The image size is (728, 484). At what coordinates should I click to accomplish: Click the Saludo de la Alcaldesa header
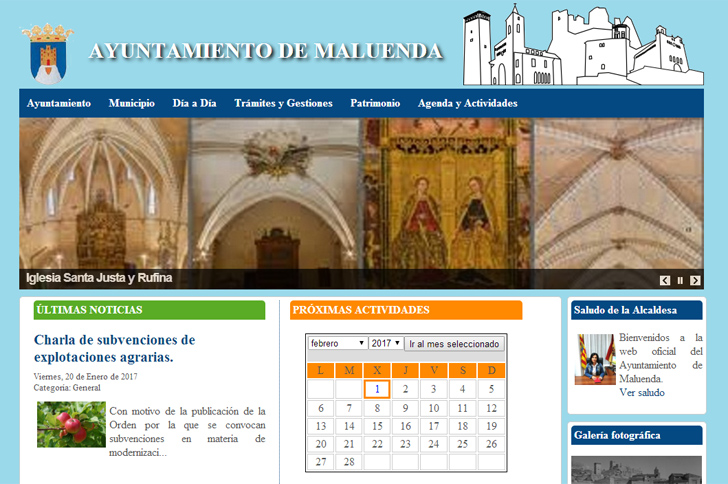637,310
